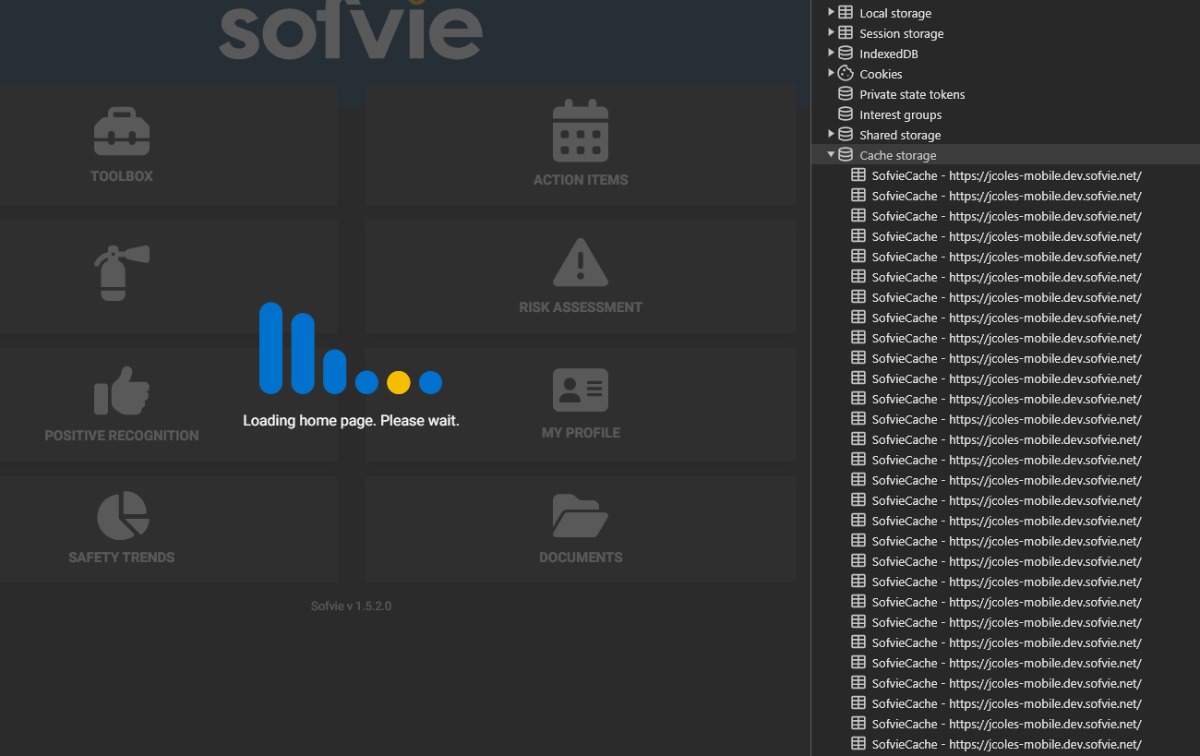Open the Documents folder icon
Image resolution: width=1200 pixels, height=756 pixels.
[x=581, y=516]
